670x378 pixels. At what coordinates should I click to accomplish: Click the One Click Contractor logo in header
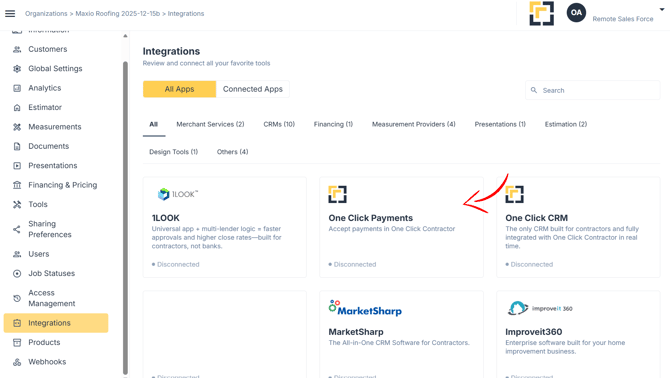pyautogui.click(x=541, y=13)
